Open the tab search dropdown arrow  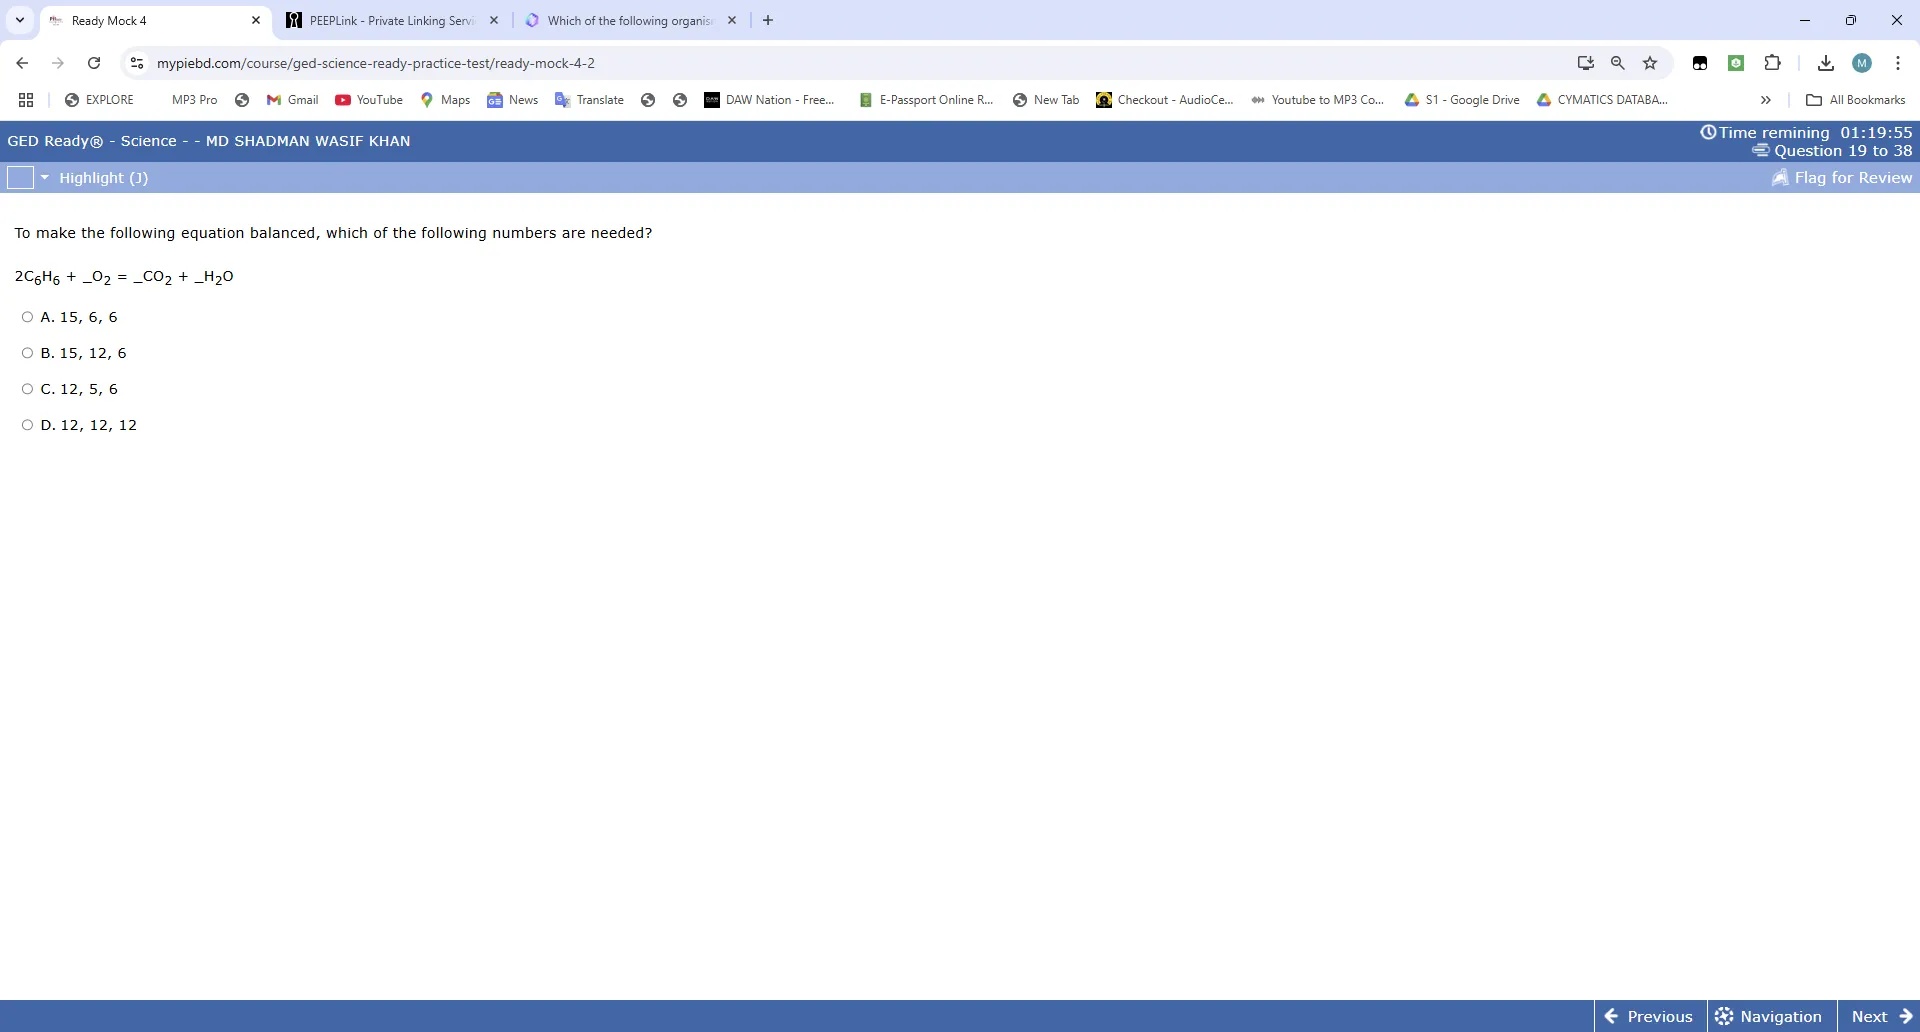tap(19, 20)
